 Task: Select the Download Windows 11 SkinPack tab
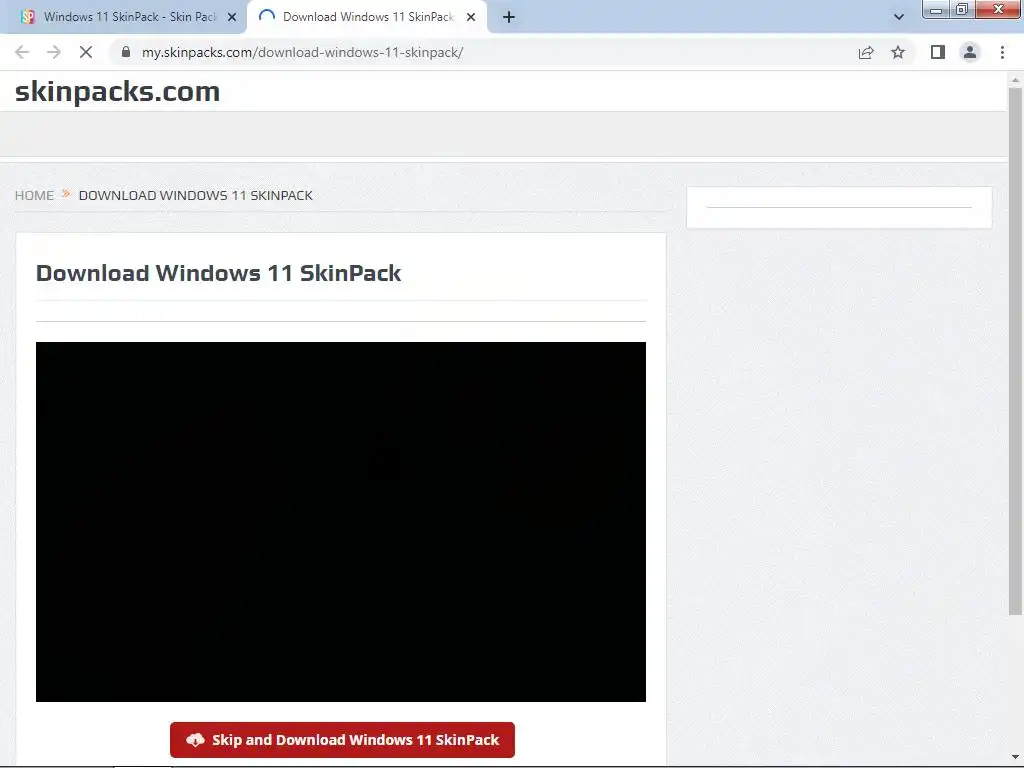[x=367, y=17]
